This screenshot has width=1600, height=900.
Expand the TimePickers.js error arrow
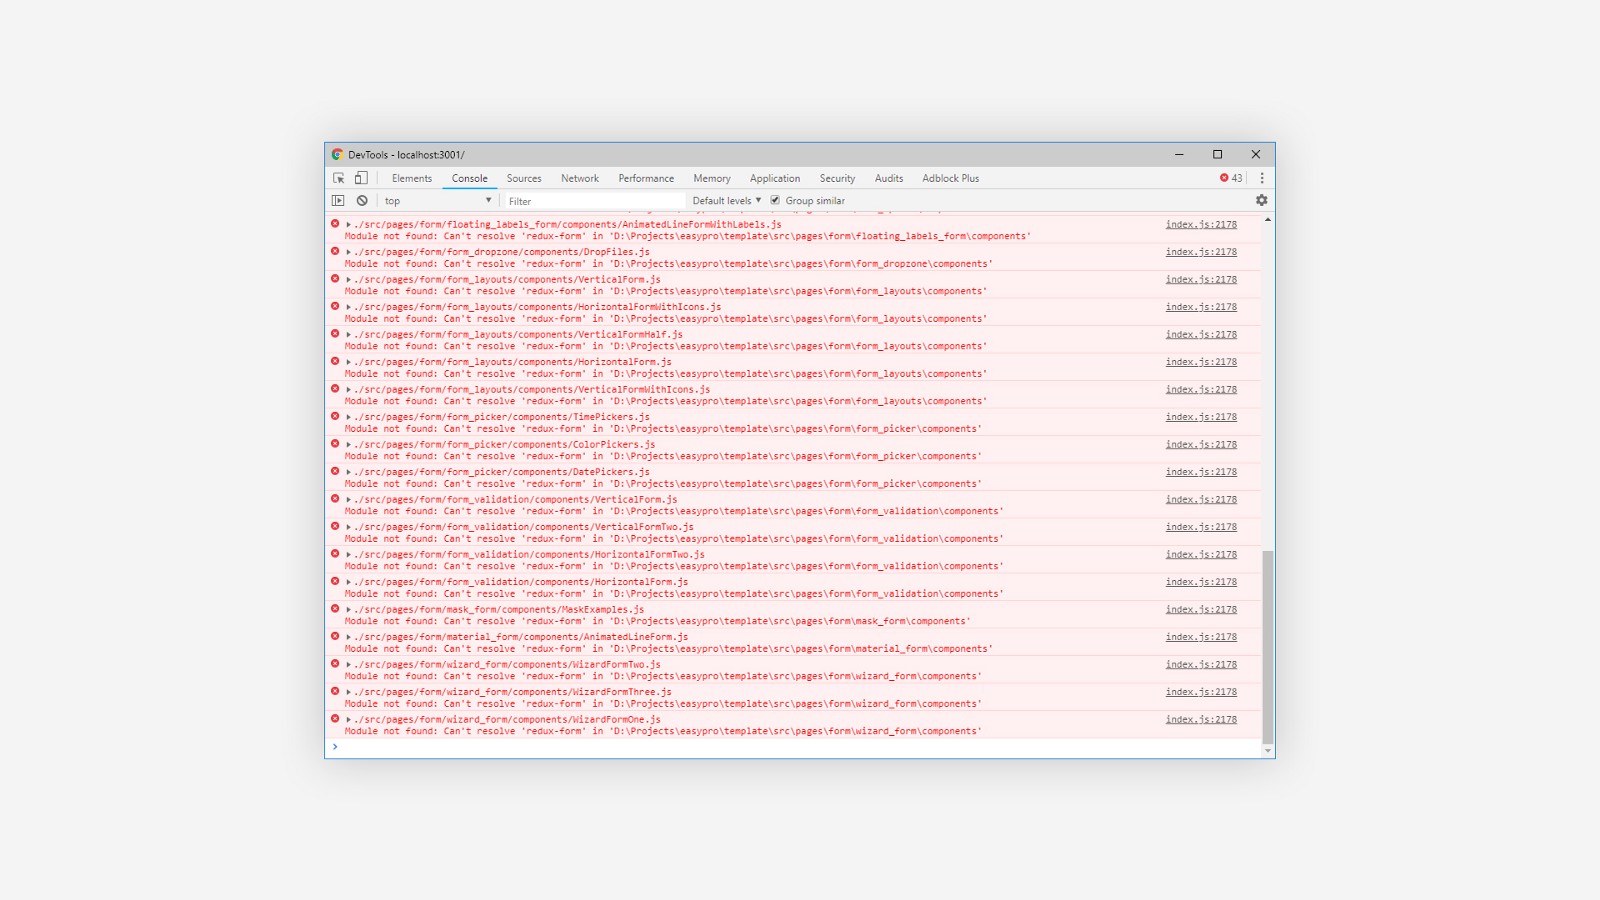click(x=348, y=417)
